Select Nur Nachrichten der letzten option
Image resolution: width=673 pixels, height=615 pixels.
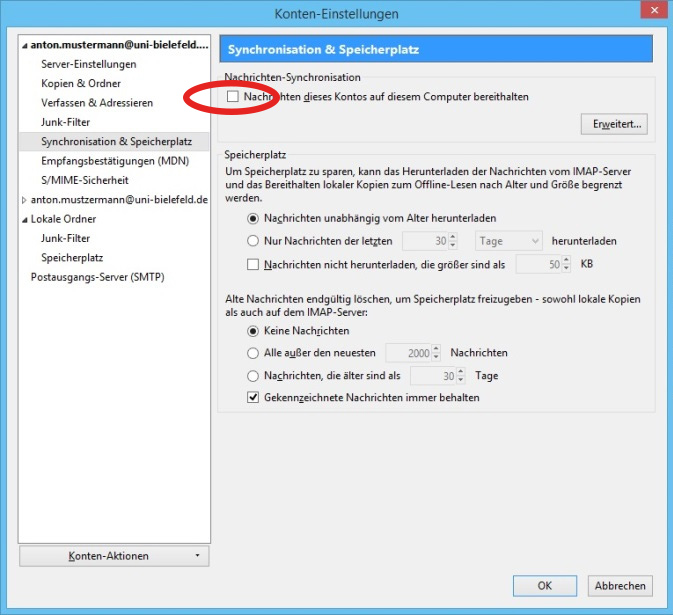253,241
